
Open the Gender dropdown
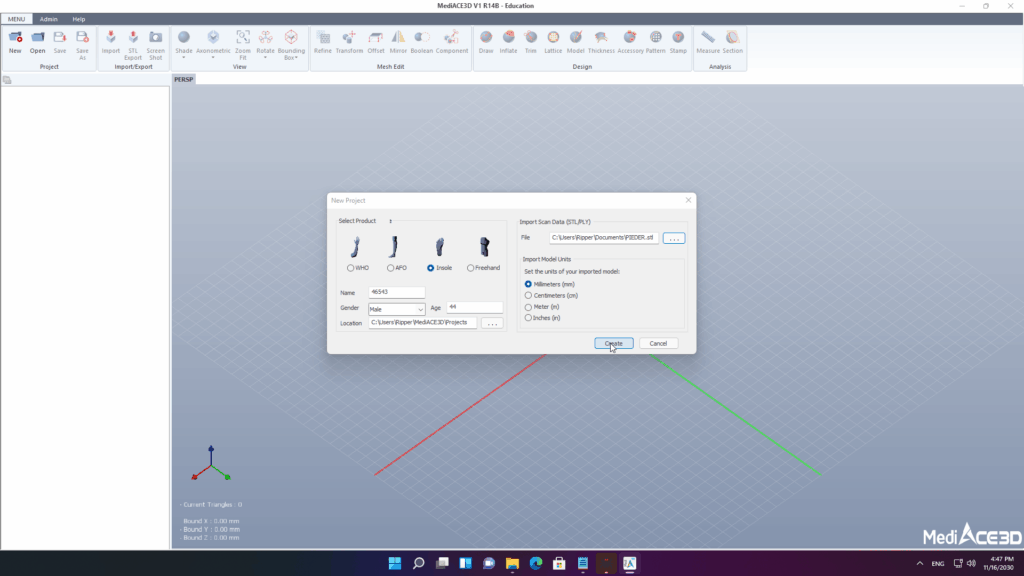(397, 309)
